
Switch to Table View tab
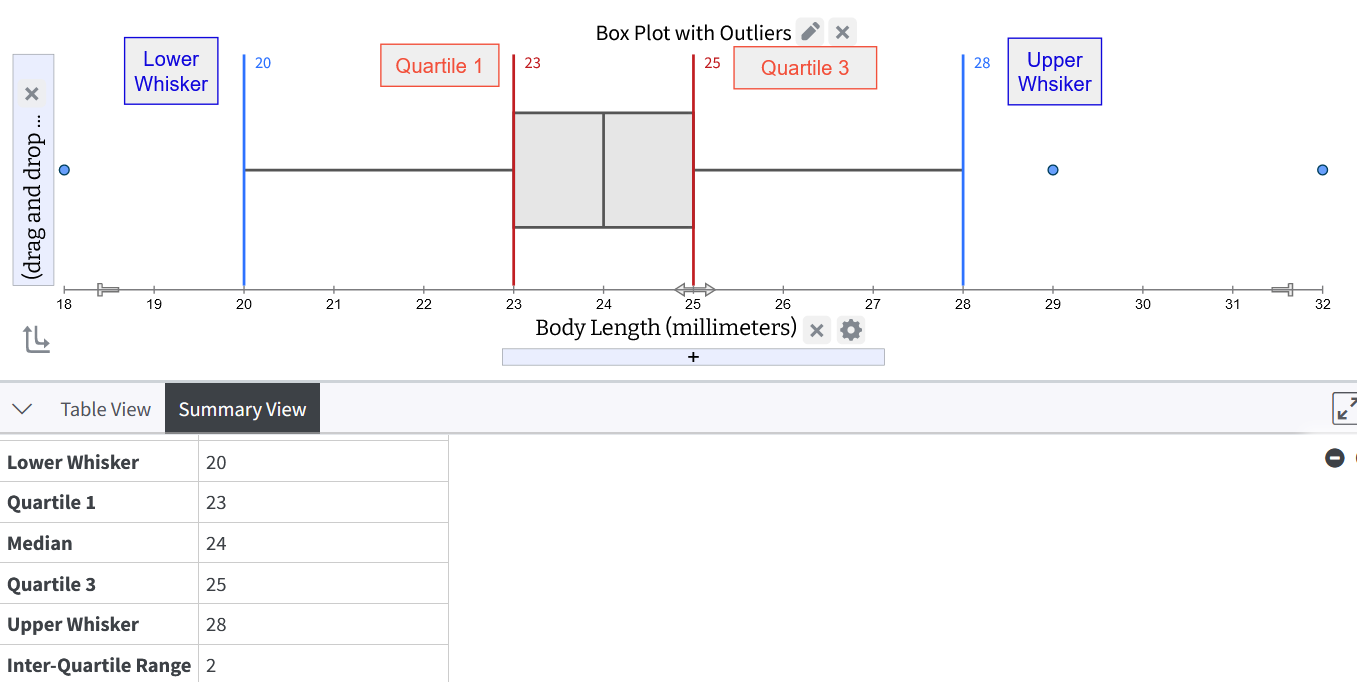point(105,409)
